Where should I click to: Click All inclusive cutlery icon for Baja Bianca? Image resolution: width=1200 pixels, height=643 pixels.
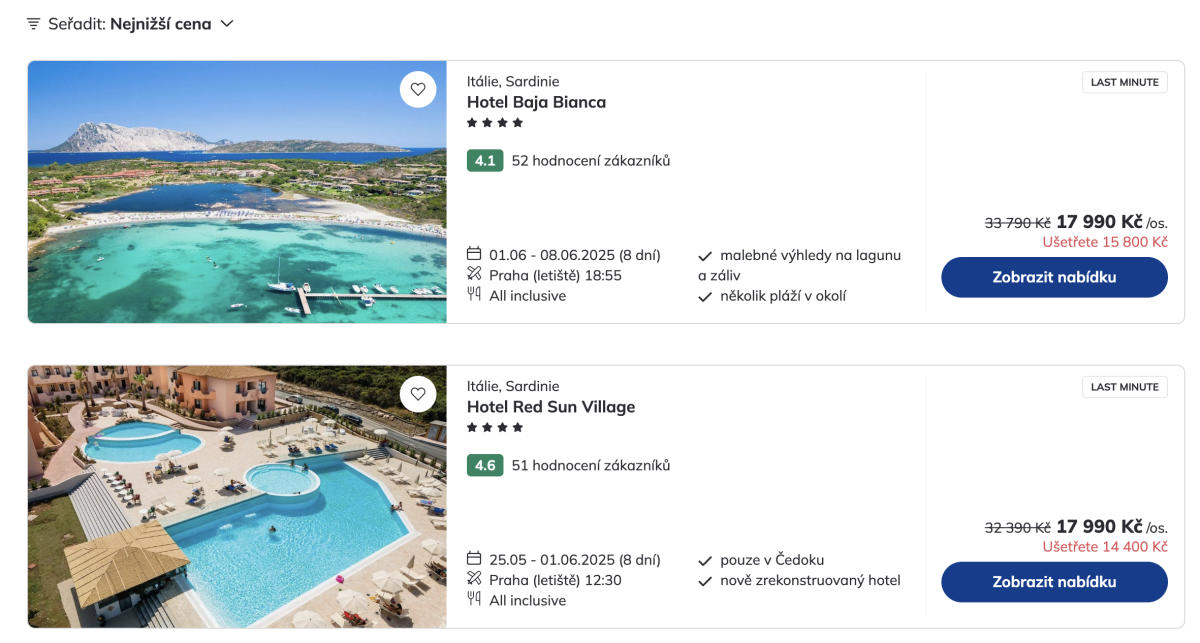coord(475,295)
